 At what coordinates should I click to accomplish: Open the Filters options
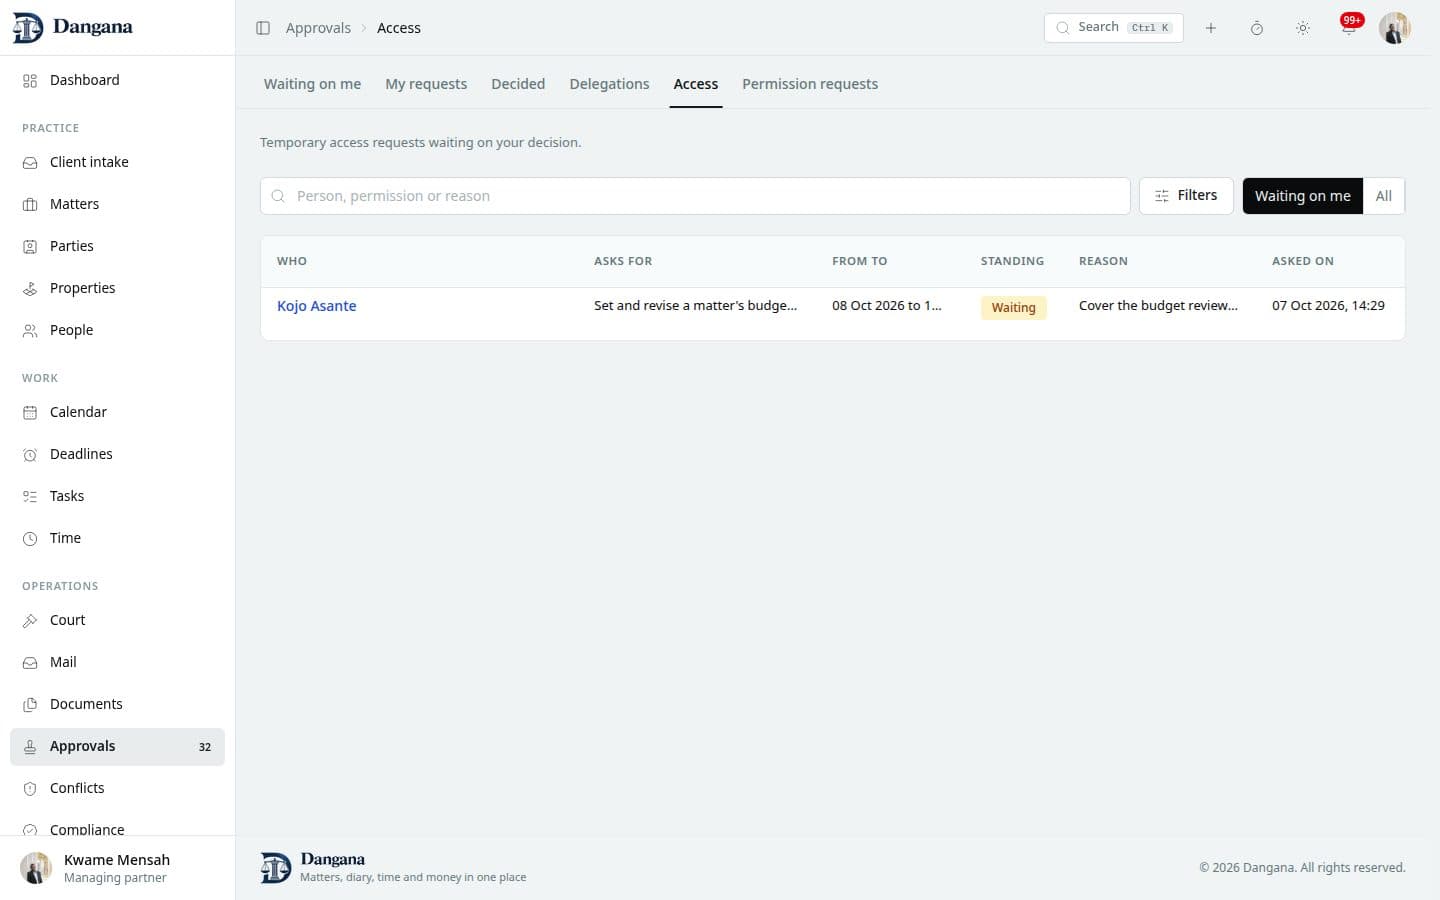1186,196
